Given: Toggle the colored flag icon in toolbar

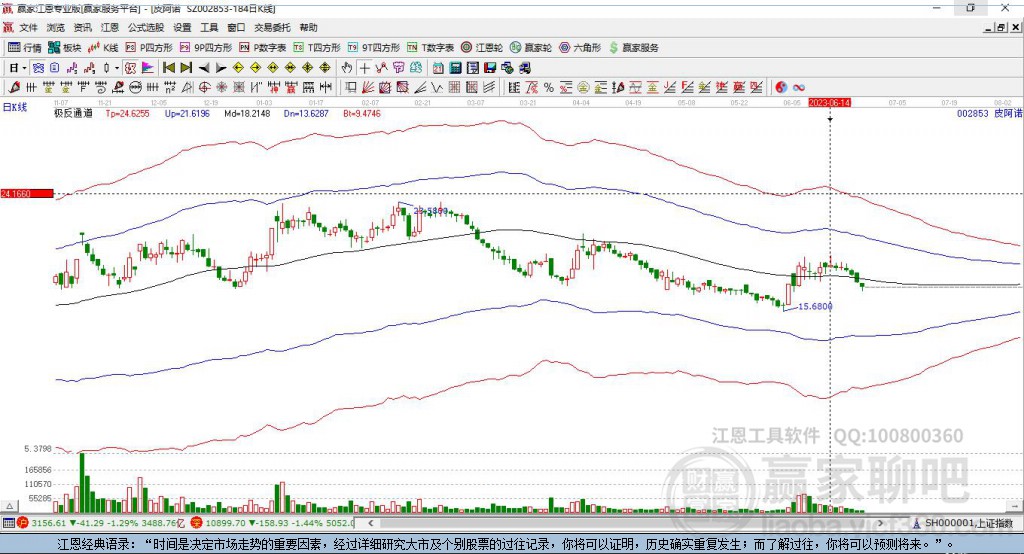Looking at the screenshot, I should tap(148, 68).
